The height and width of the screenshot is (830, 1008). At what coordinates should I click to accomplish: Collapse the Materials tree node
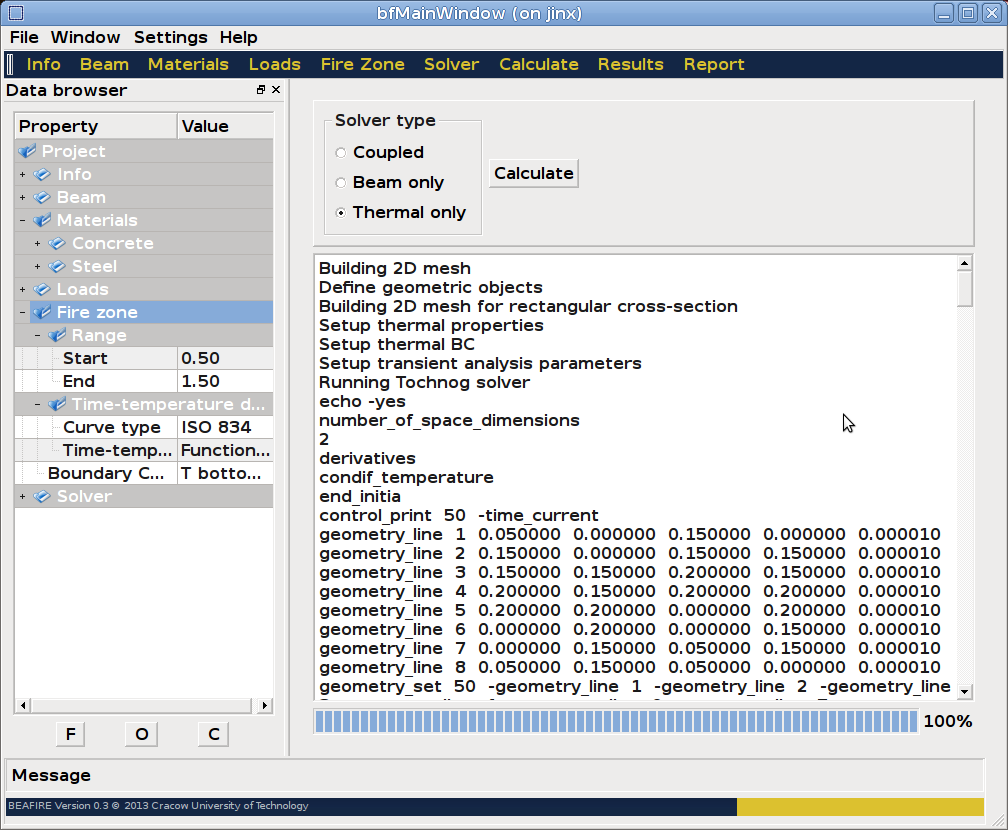(22, 221)
